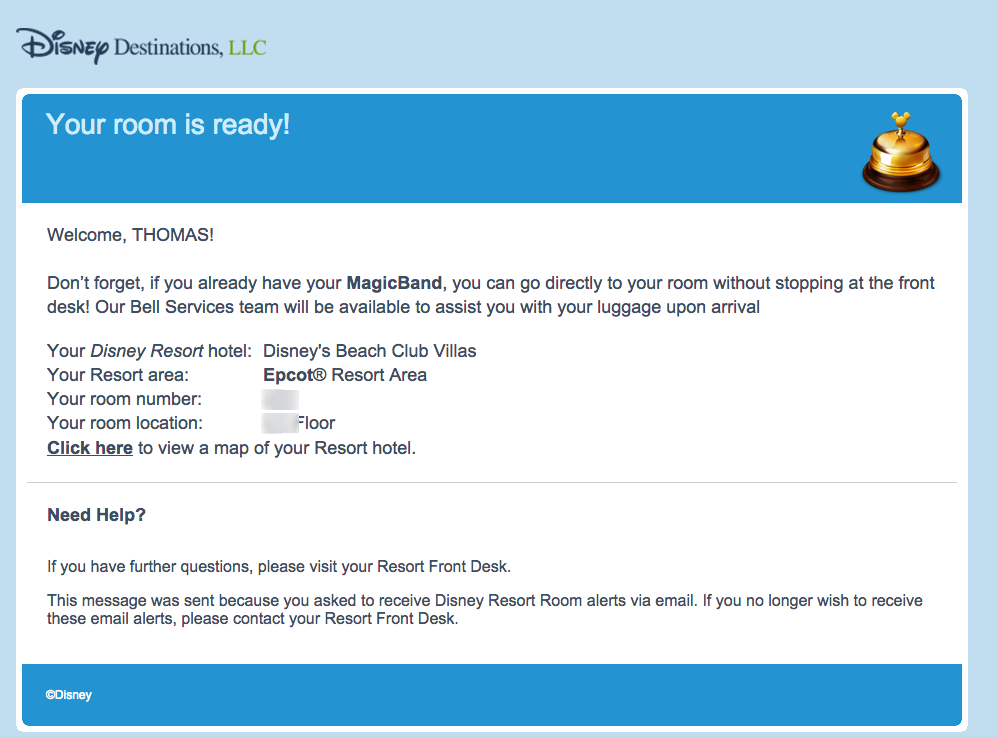Click the email alerts notice paragraph
The width and height of the screenshot is (998, 737).
tap(485, 609)
